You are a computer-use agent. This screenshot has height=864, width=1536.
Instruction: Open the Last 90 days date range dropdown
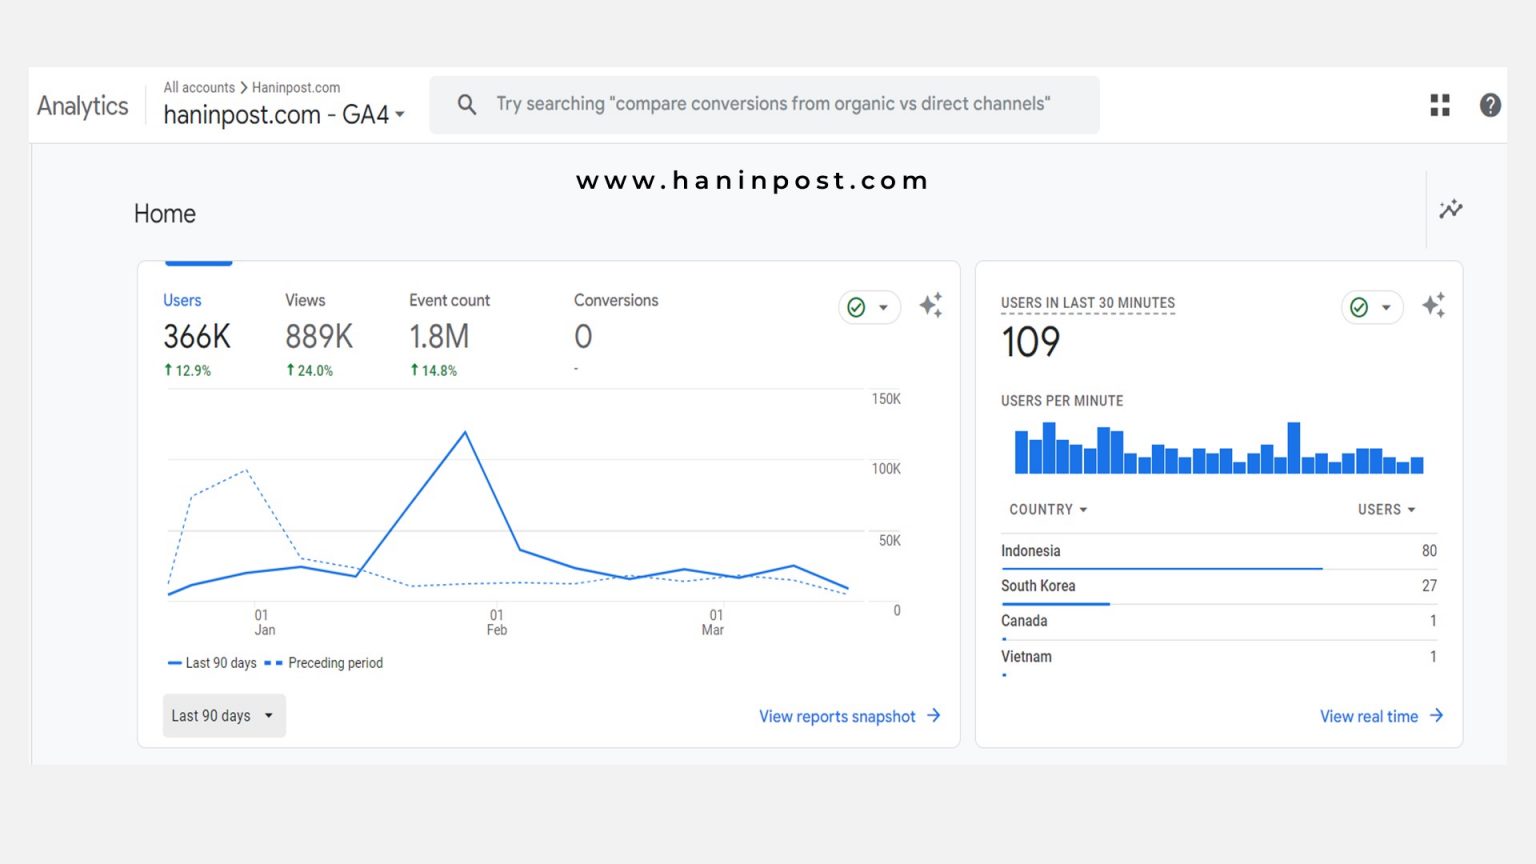tap(223, 716)
